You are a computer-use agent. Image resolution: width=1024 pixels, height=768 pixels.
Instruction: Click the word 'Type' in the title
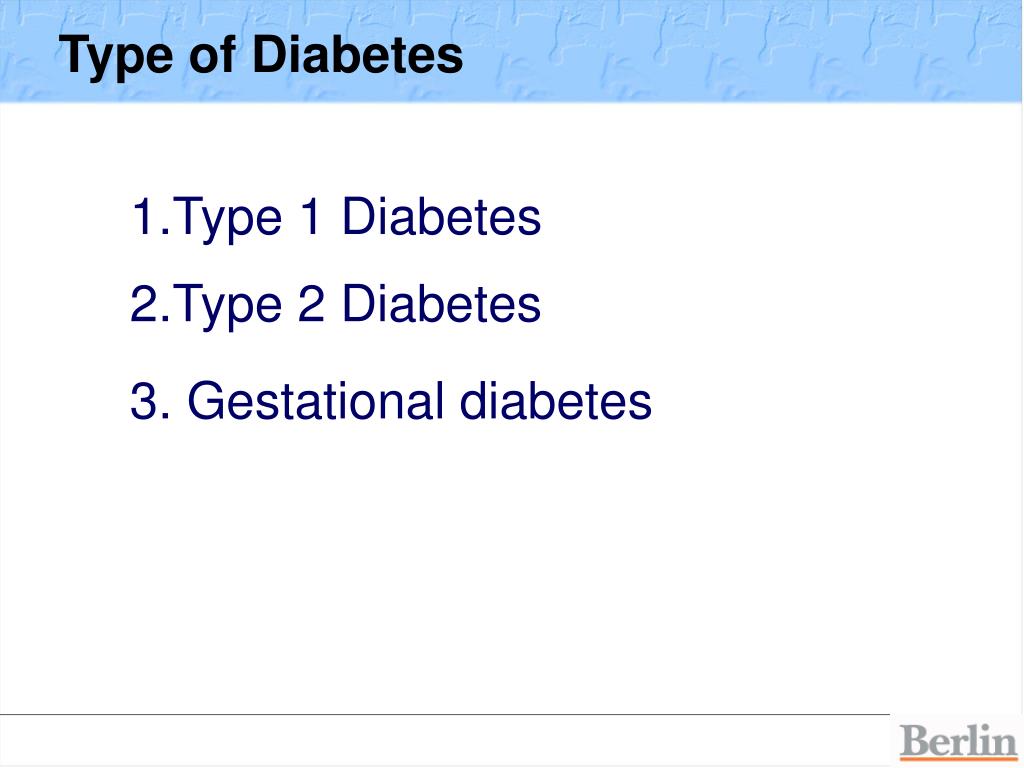(x=116, y=57)
